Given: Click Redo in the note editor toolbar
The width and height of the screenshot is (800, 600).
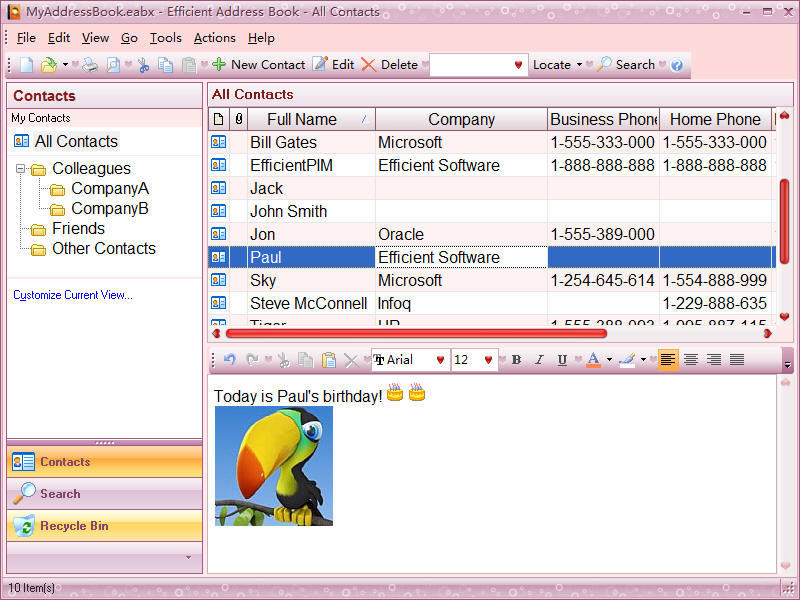Looking at the screenshot, I should pyautogui.click(x=252, y=360).
